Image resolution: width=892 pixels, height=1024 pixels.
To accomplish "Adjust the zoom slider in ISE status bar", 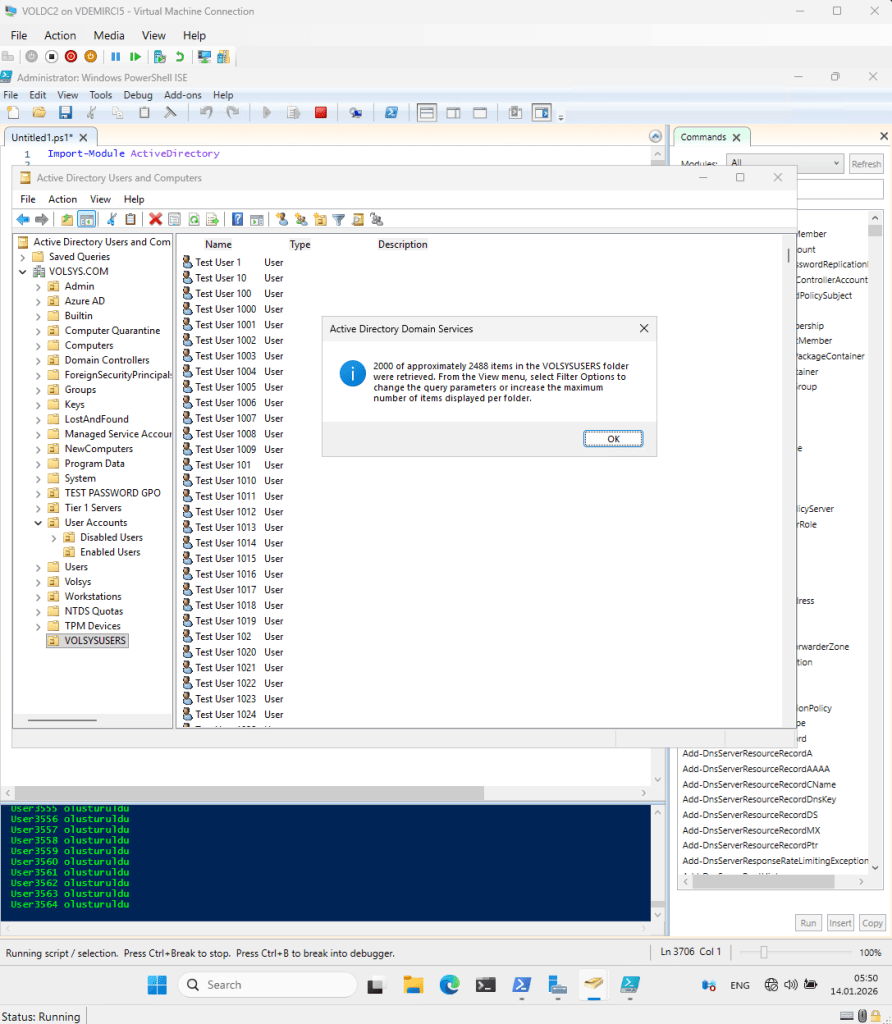I will [x=764, y=953].
